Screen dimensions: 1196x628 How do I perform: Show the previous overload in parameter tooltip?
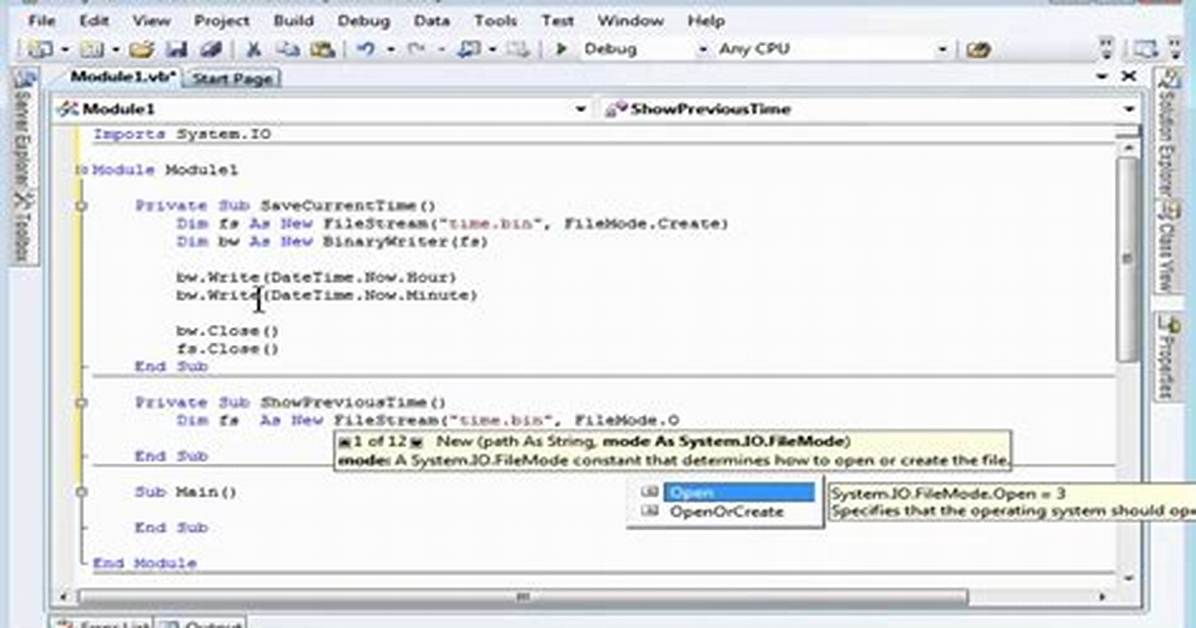(344, 442)
